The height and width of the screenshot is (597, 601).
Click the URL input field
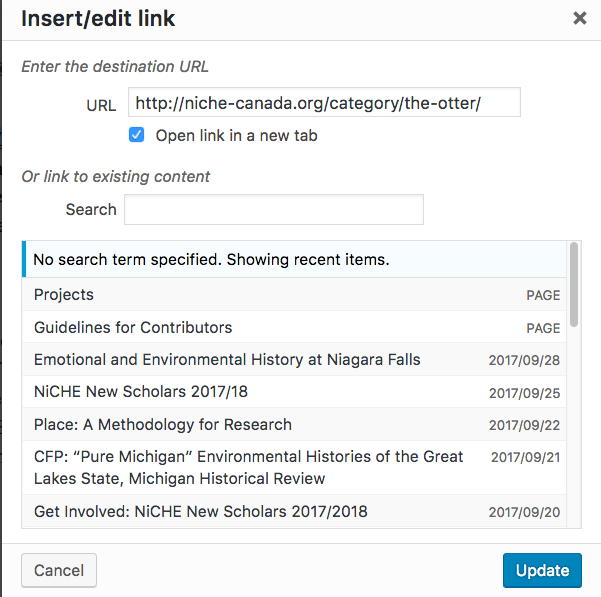(x=324, y=103)
